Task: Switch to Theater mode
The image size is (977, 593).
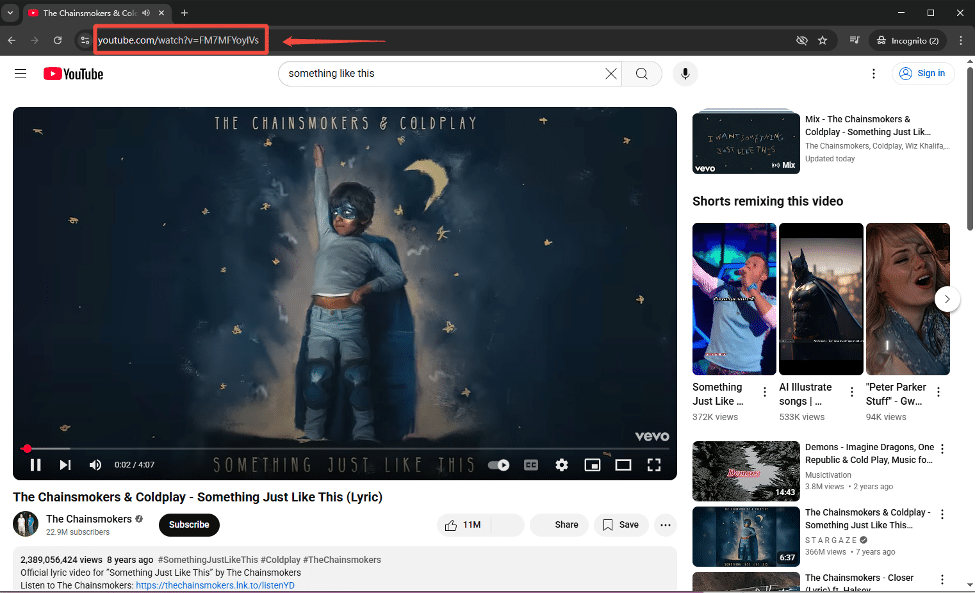Action: tap(623, 464)
